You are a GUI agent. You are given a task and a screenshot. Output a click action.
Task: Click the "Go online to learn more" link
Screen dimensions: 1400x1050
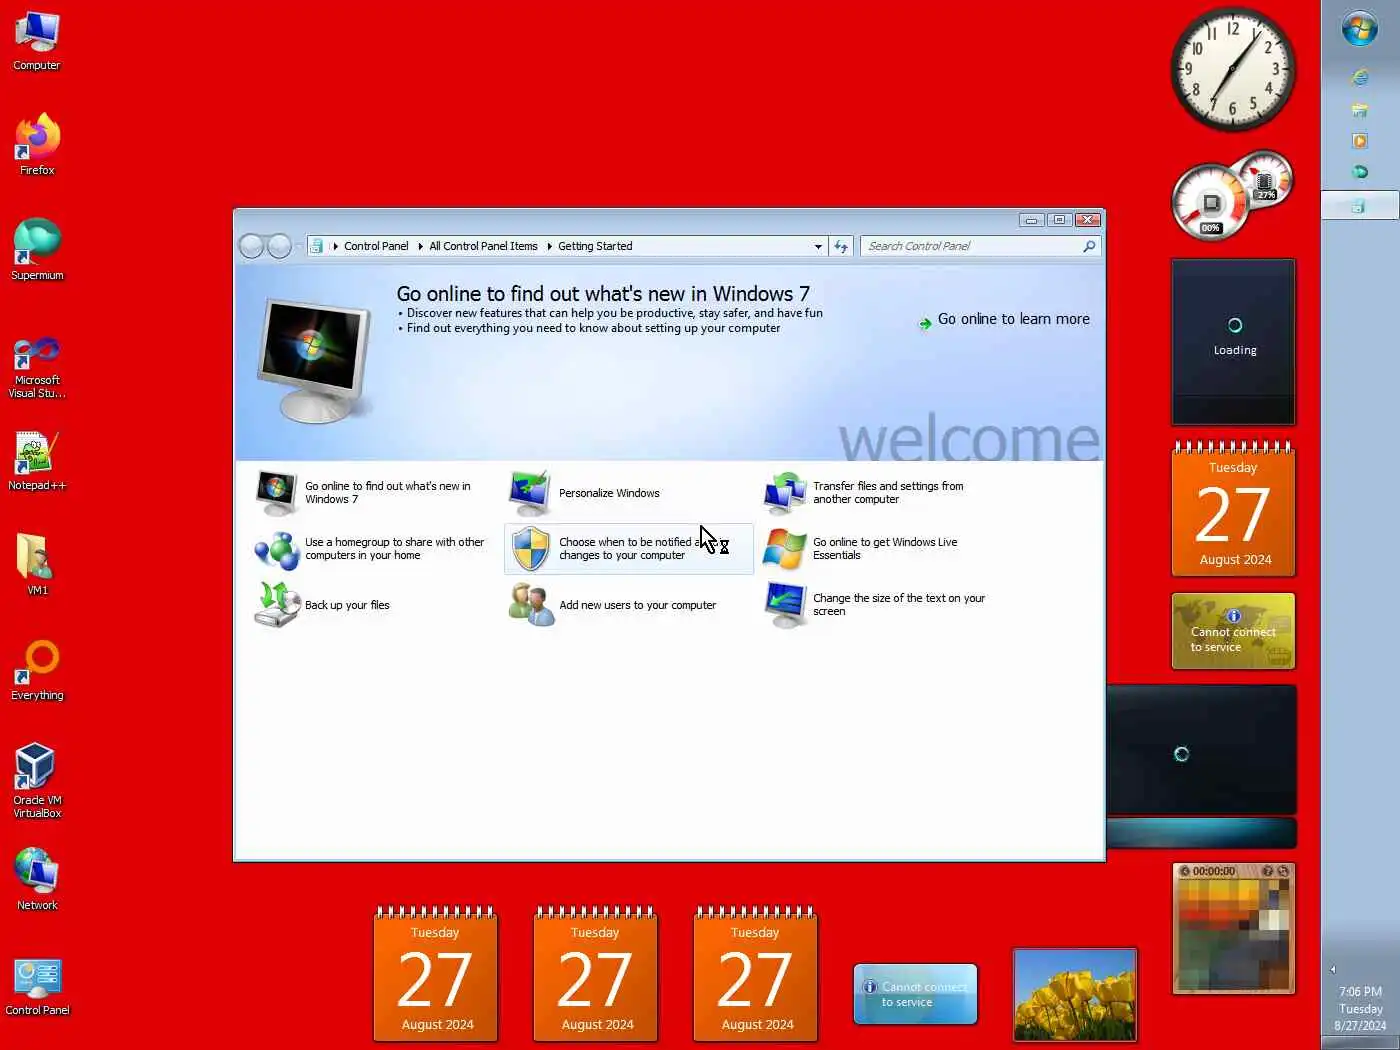click(x=1014, y=319)
